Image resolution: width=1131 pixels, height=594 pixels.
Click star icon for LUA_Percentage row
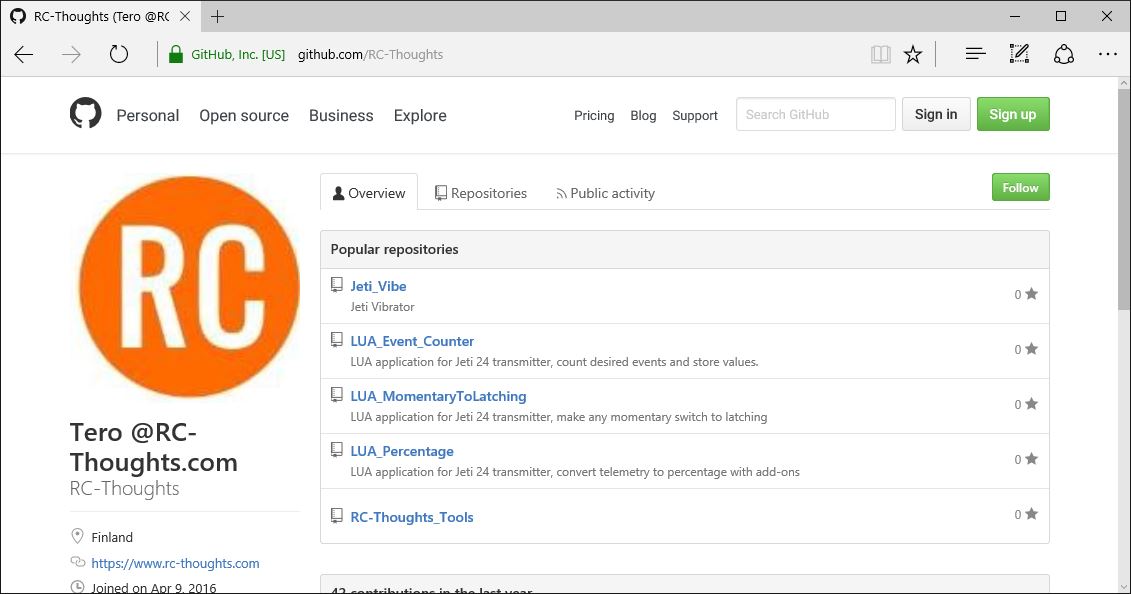[1031, 459]
